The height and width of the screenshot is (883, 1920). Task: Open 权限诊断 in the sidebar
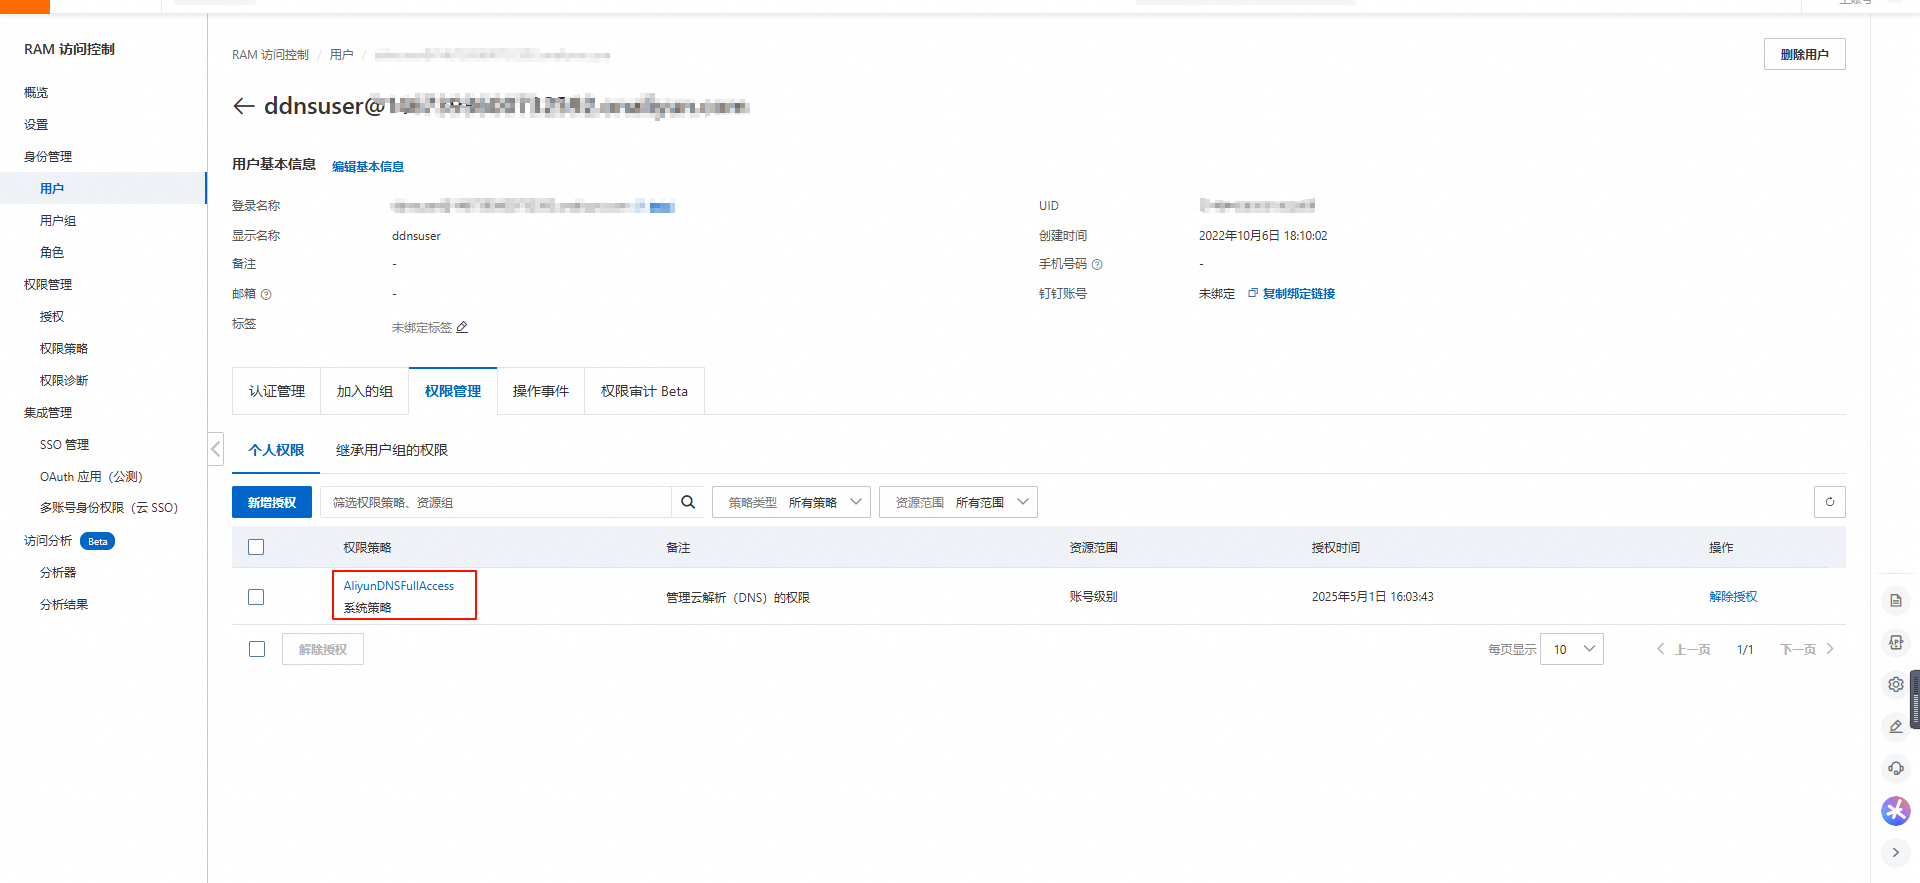(x=64, y=380)
